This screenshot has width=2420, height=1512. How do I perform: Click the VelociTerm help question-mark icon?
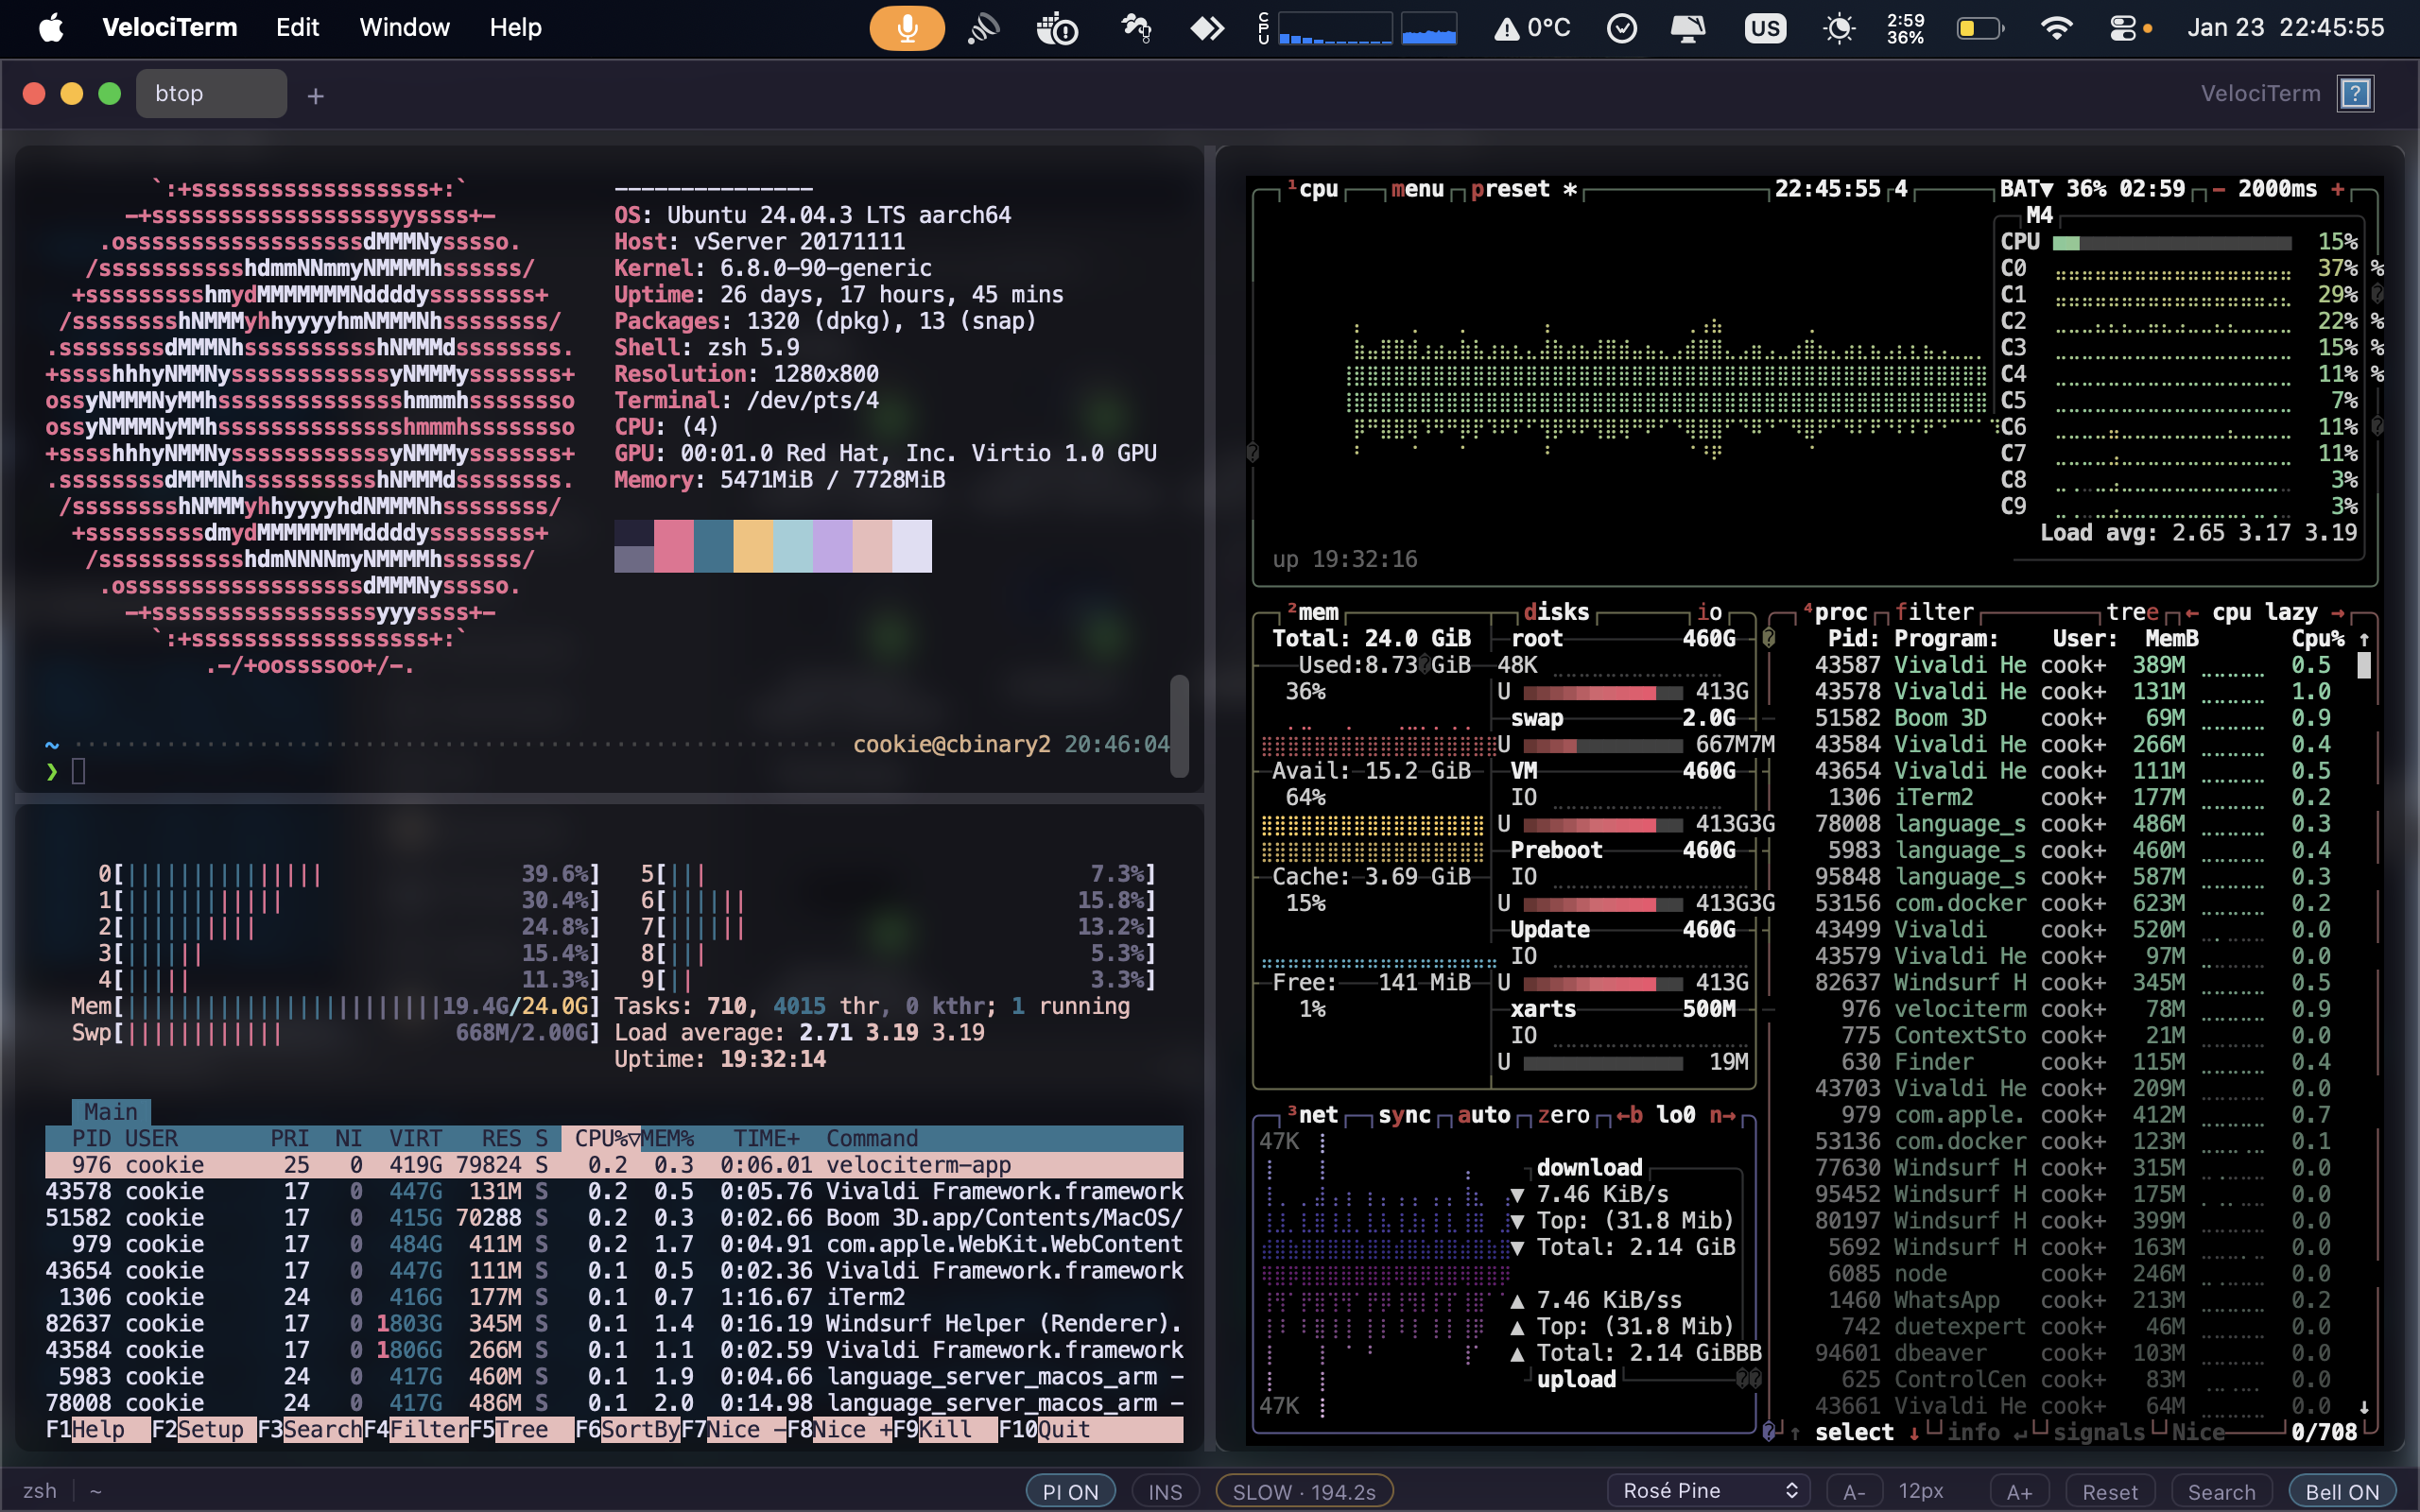tap(2355, 94)
